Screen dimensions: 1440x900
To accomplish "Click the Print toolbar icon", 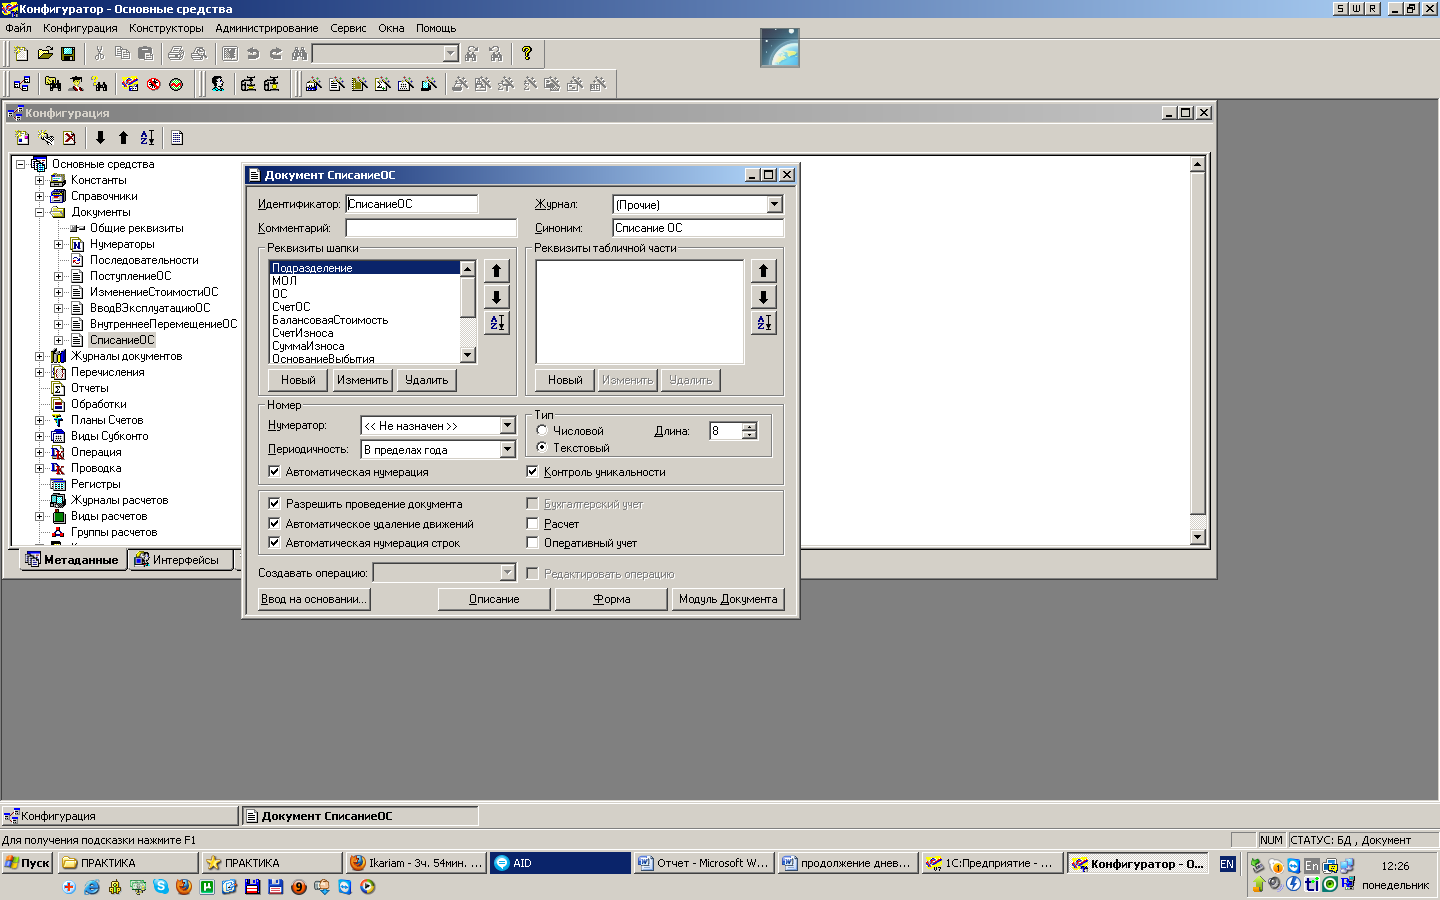I will click(x=176, y=53).
